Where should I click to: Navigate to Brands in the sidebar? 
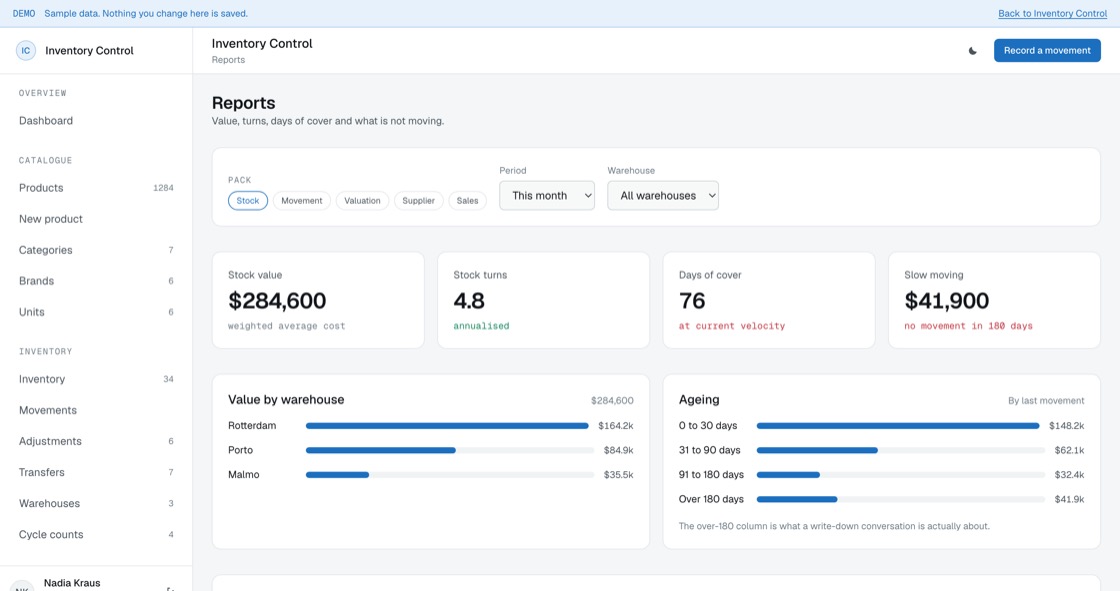click(96, 281)
